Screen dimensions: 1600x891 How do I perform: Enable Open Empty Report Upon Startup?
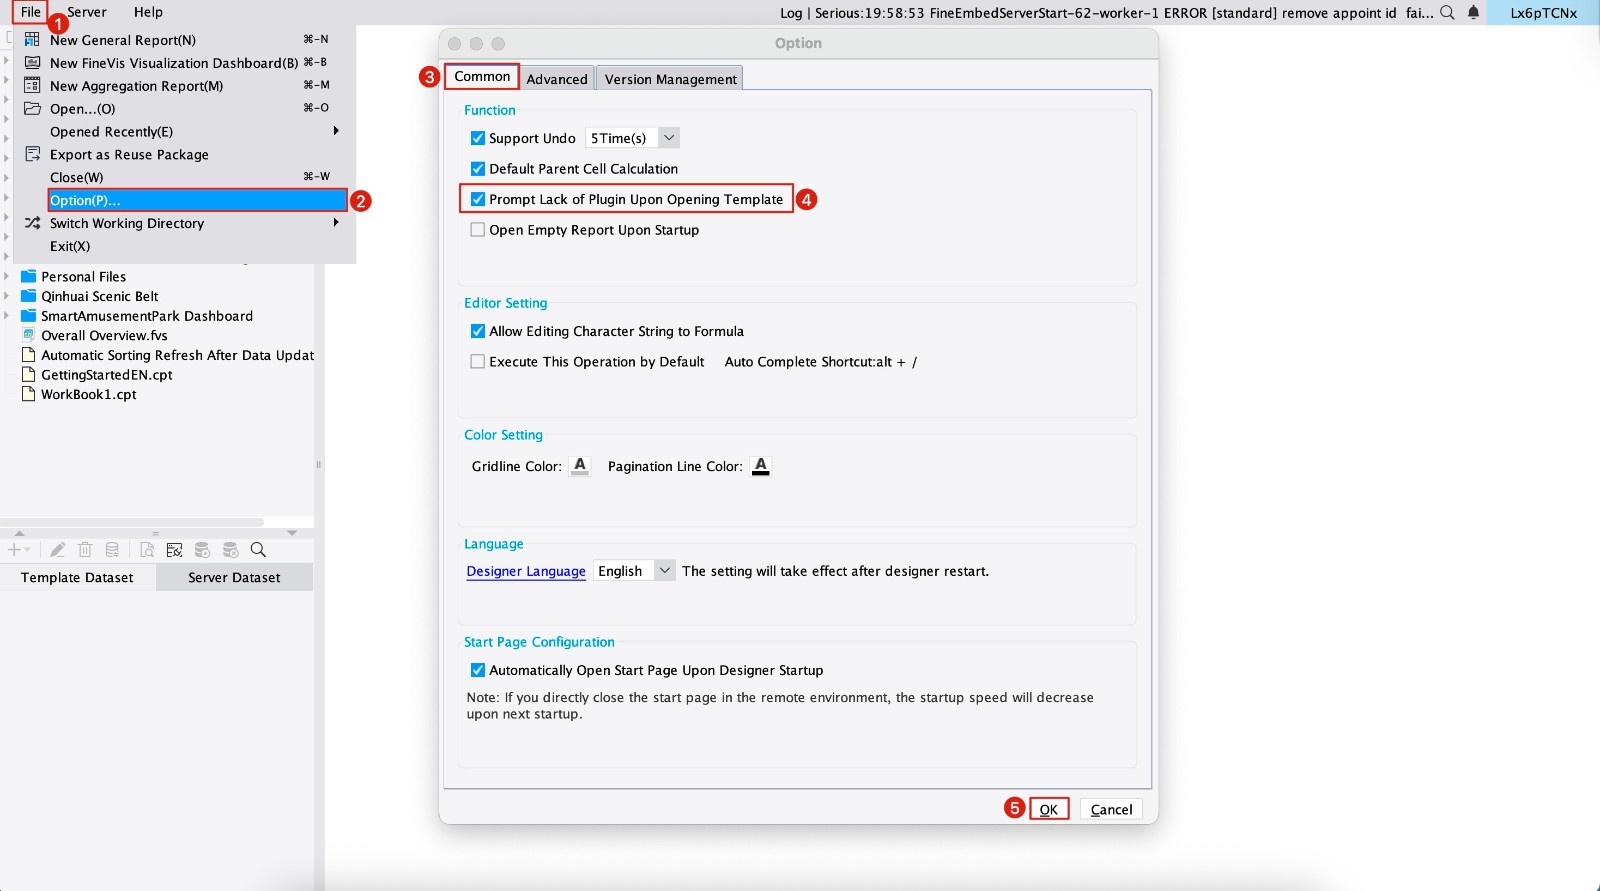(x=478, y=230)
